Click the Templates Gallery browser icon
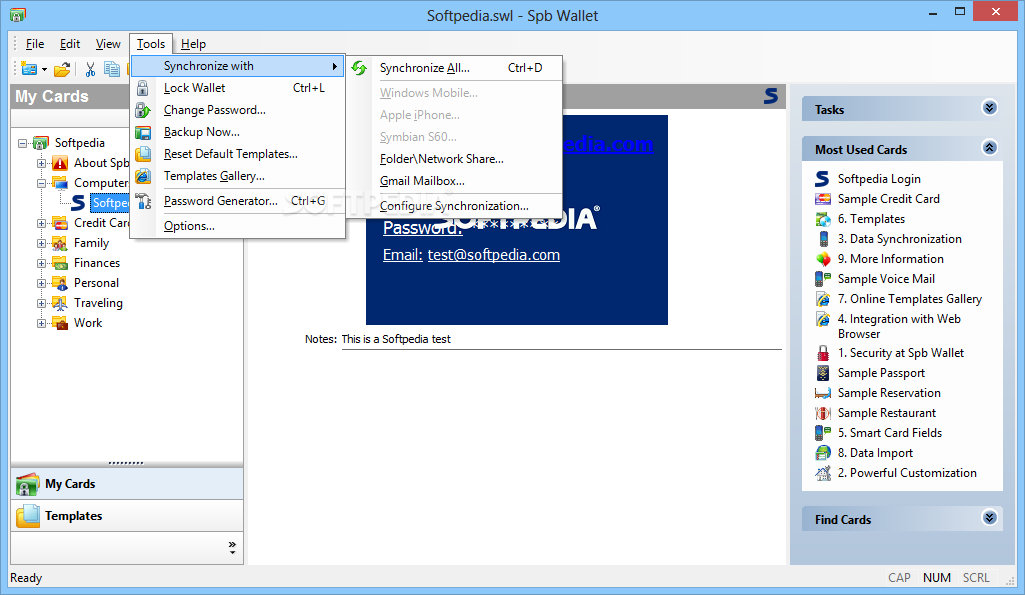 [143, 176]
